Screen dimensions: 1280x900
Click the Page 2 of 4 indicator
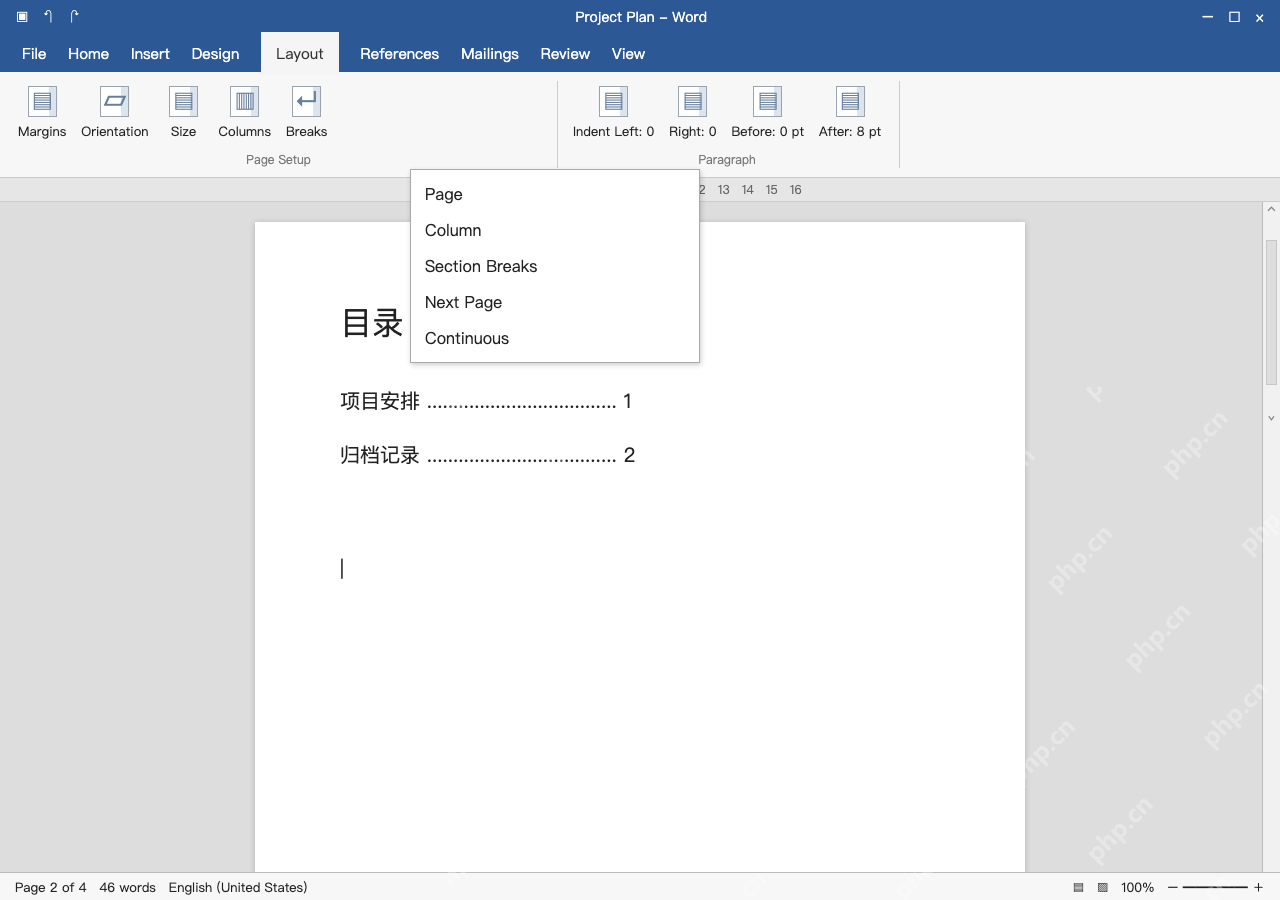[x=50, y=887]
